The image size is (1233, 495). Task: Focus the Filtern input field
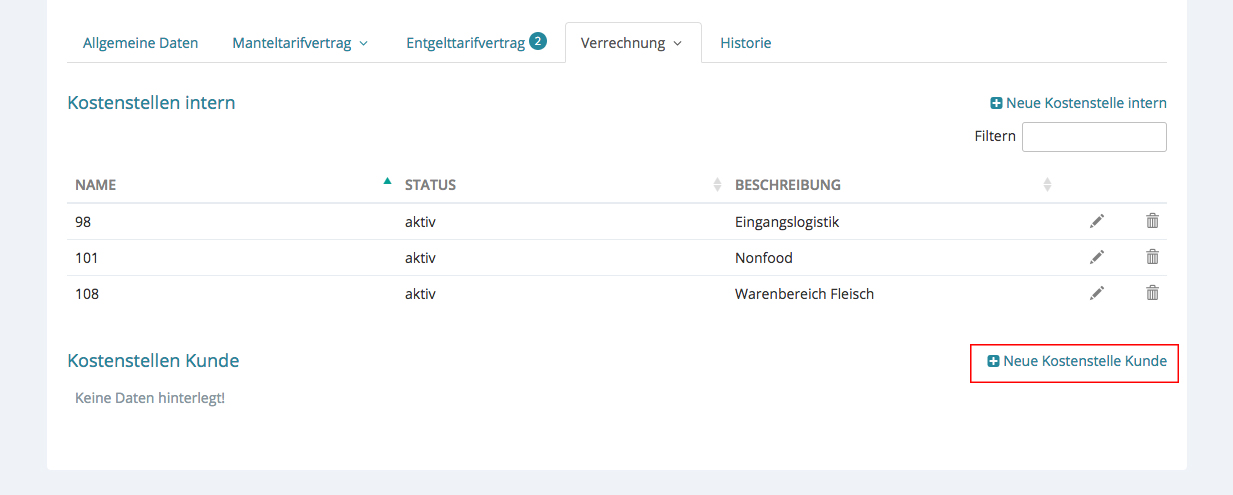pyautogui.click(x=1094, y=137)
